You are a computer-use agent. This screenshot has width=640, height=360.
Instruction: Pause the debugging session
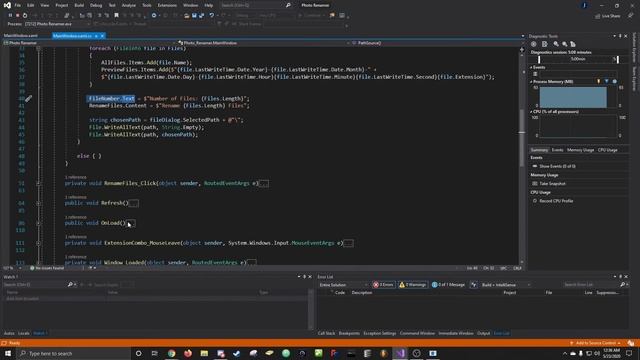tap(10, 16)
